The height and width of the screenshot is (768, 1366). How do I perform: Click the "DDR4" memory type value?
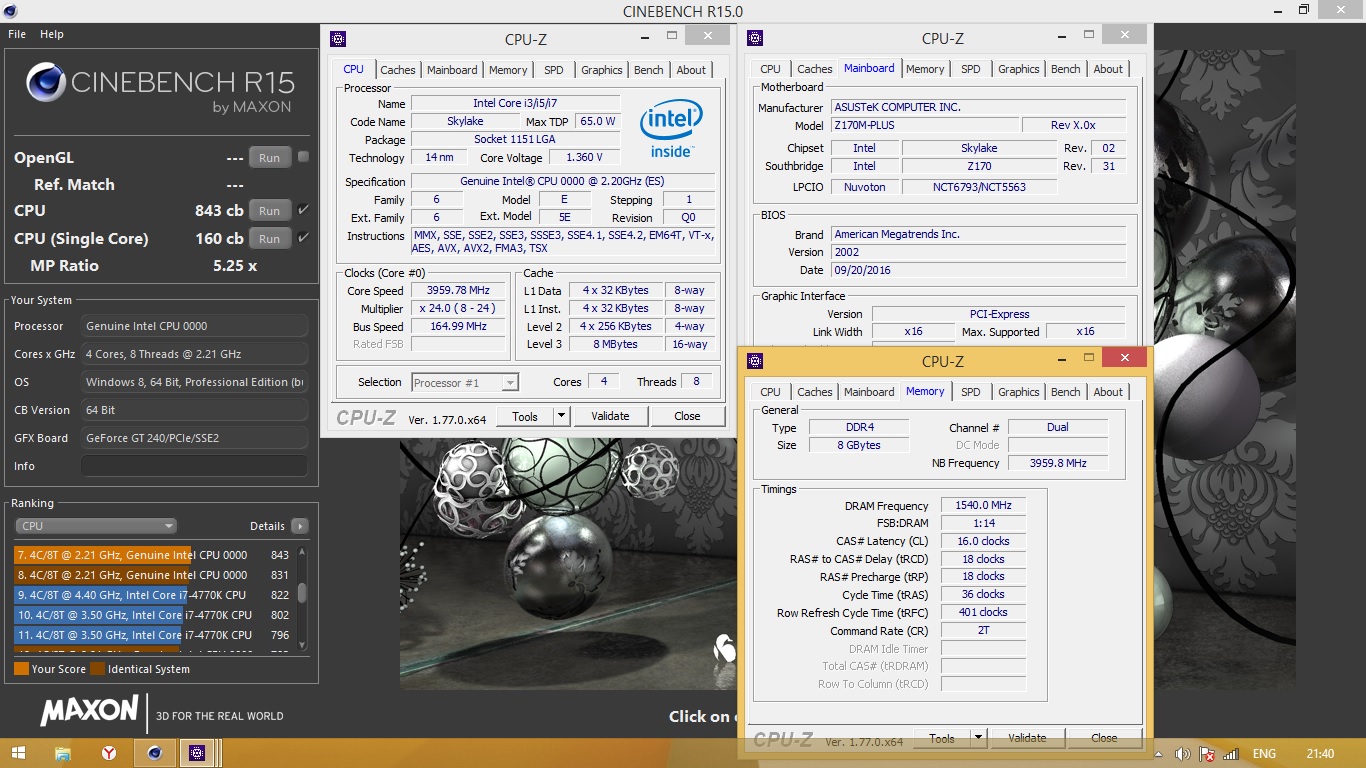pyautogui.click(x=859, y=428)
